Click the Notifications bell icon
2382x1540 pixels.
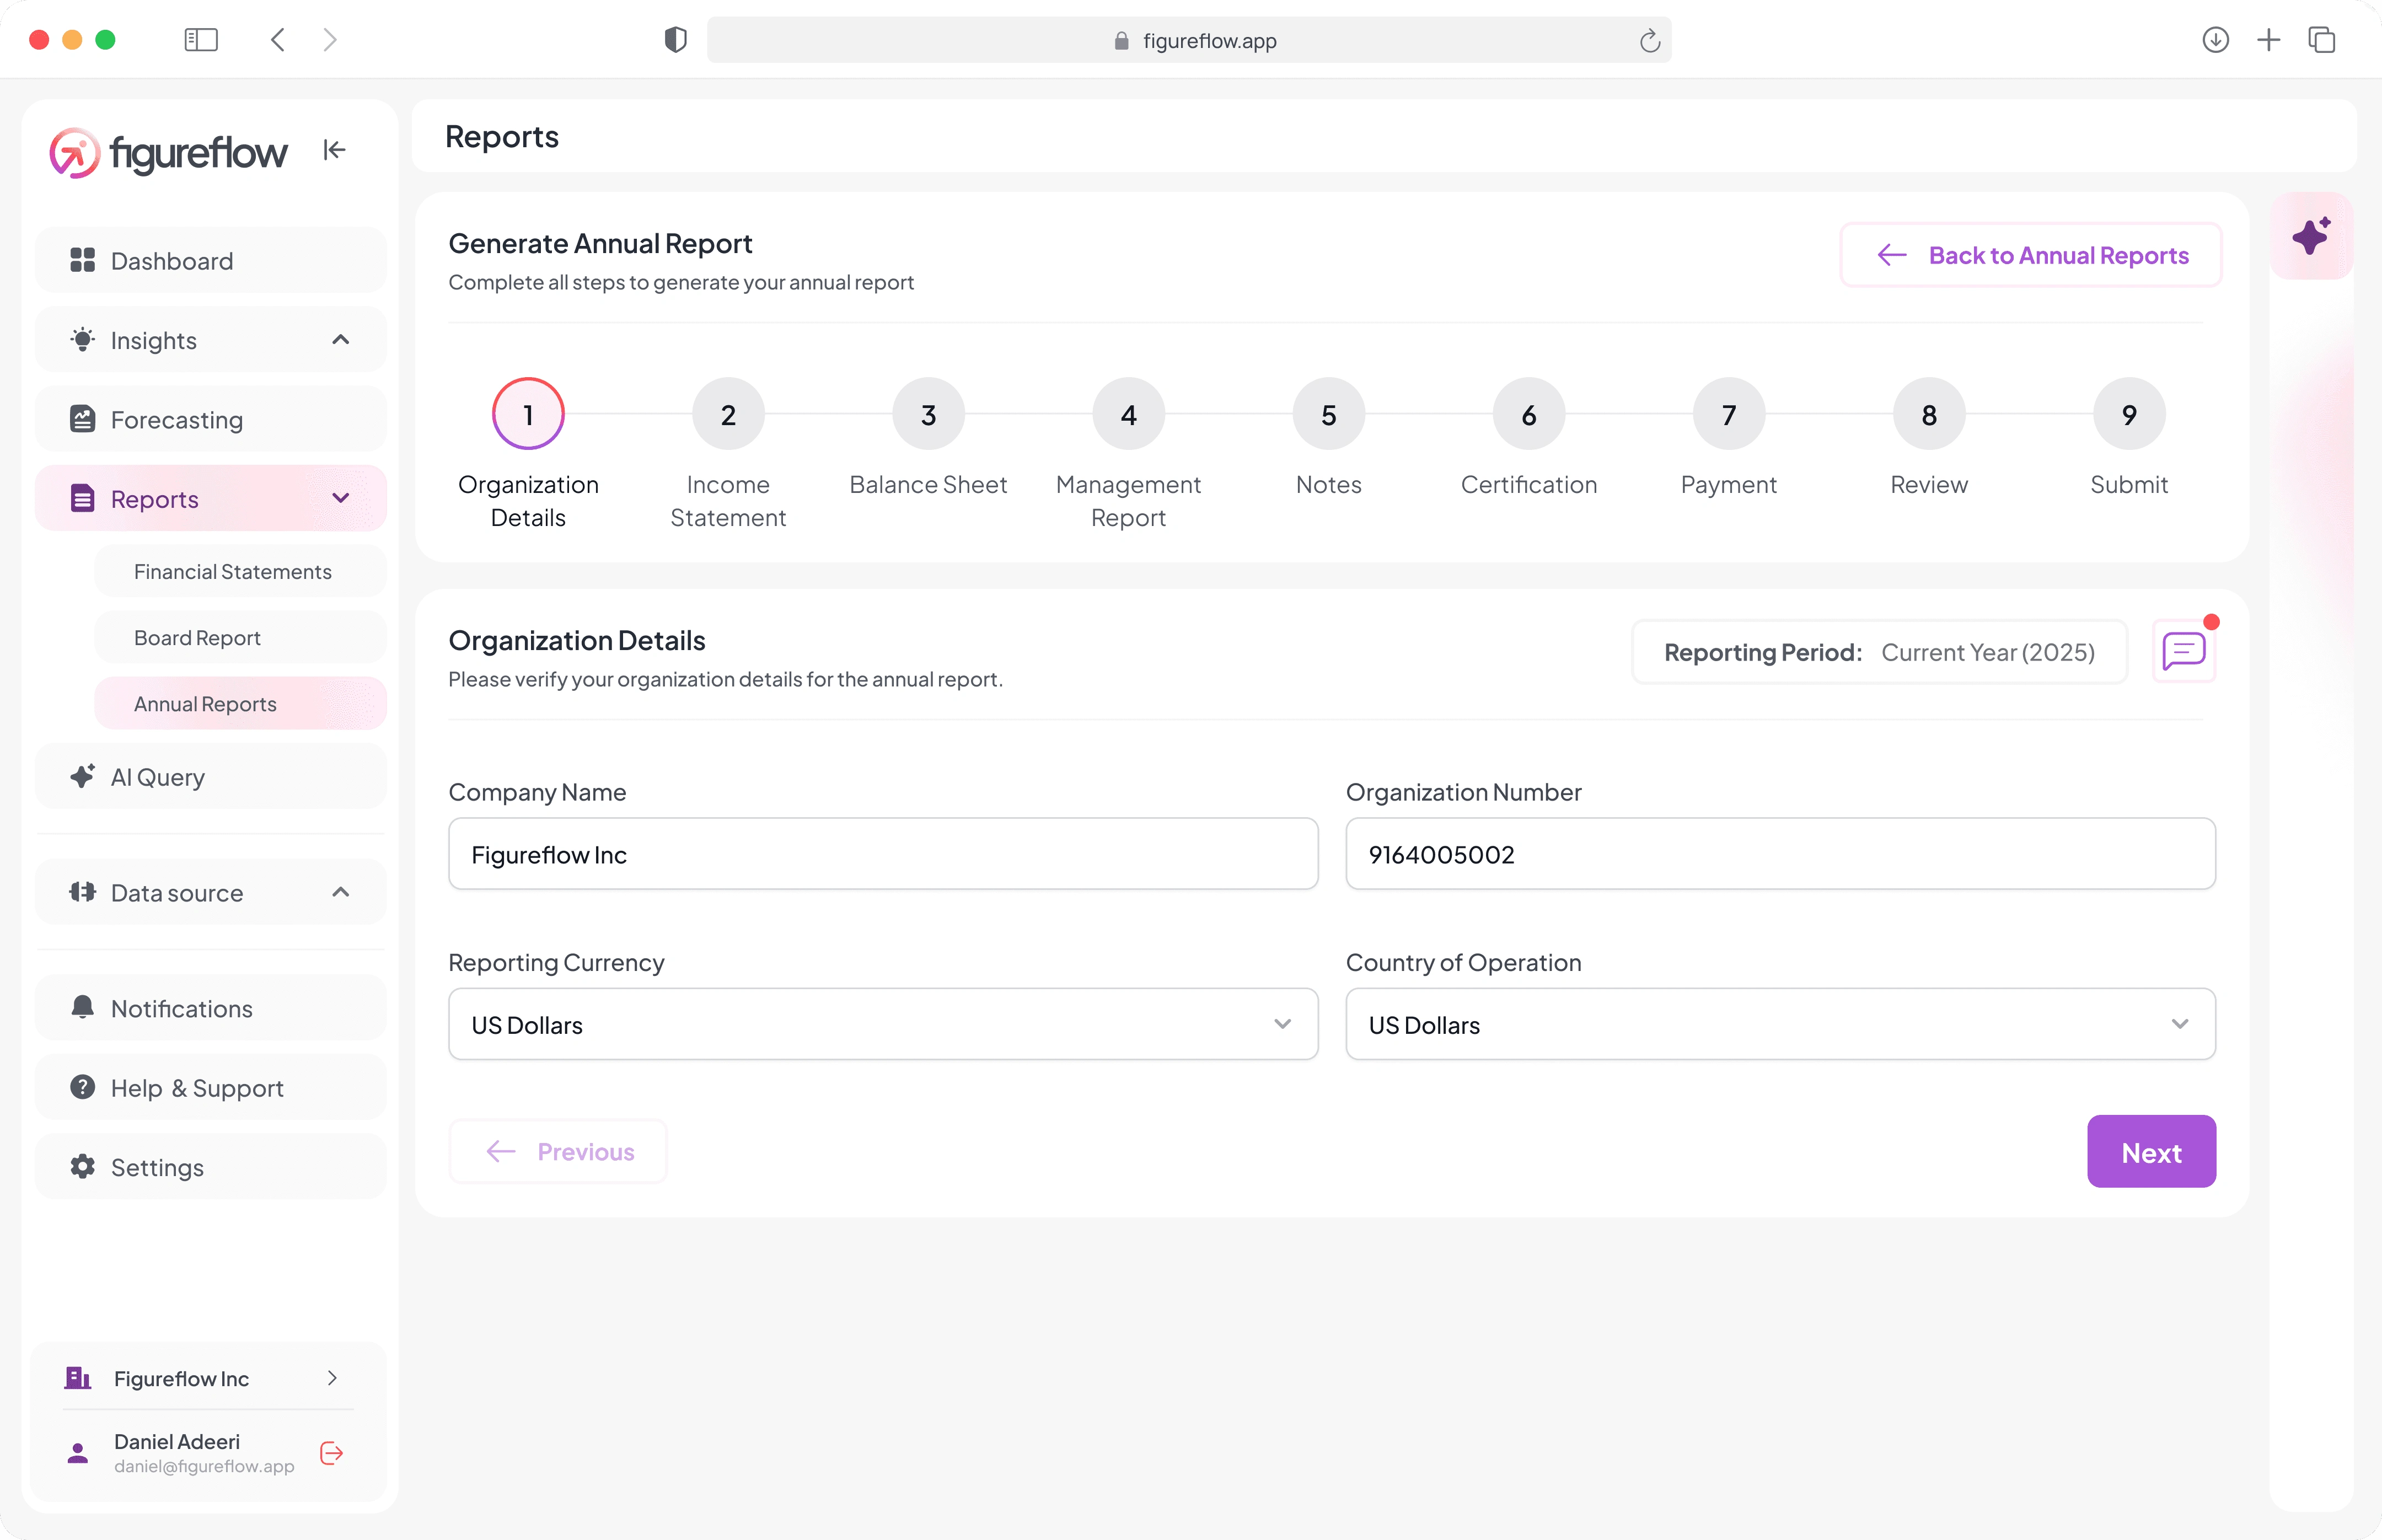(83, 1007)
